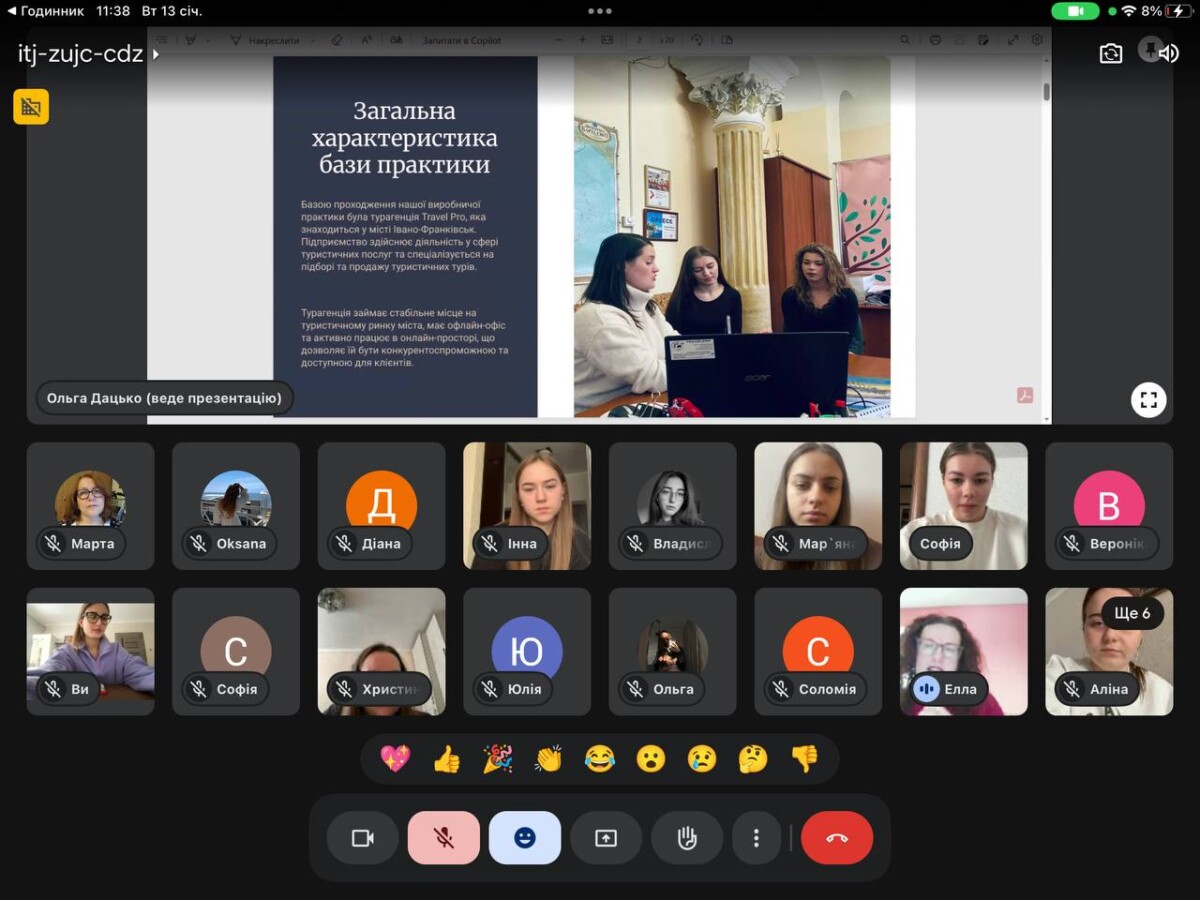The height and width of the screenshot is (900, 1200).
Task: Raise your hand in the meeting
Action: click(x=687, y=838)
